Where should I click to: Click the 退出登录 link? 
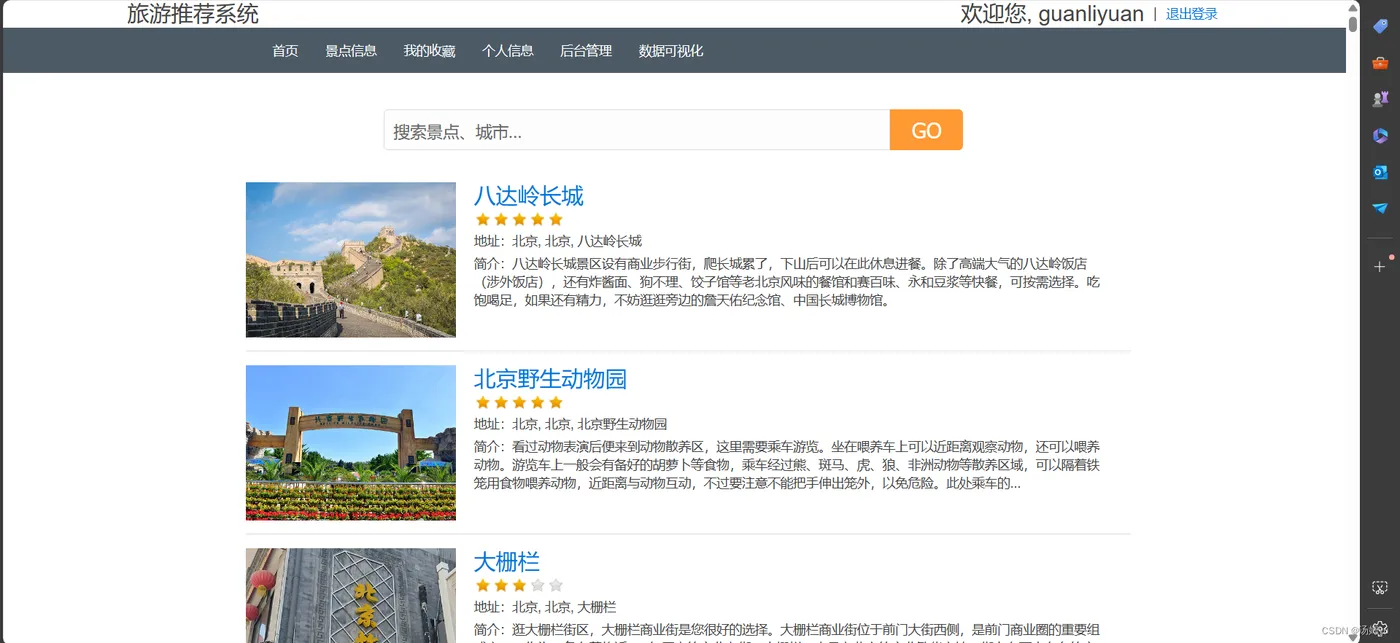coord(1192,14)
